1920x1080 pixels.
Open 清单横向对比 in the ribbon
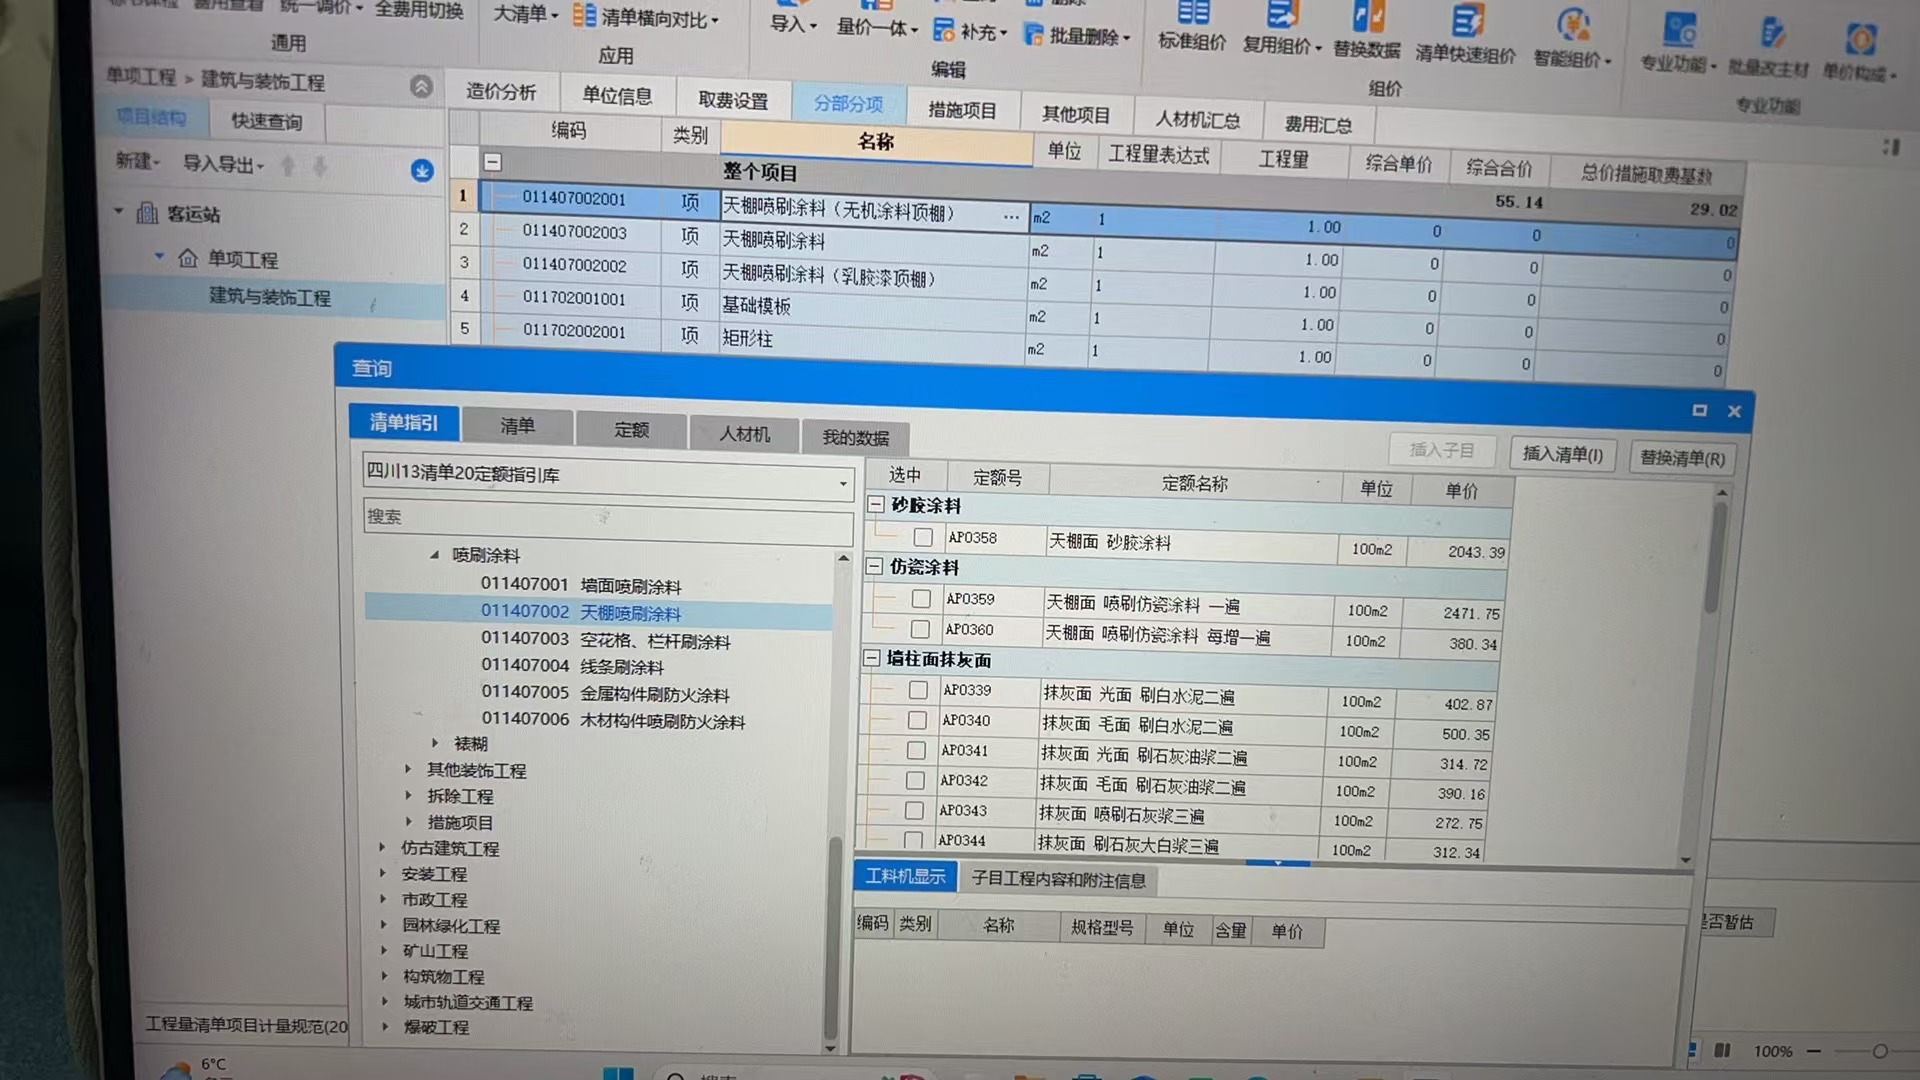pos(646,17)
